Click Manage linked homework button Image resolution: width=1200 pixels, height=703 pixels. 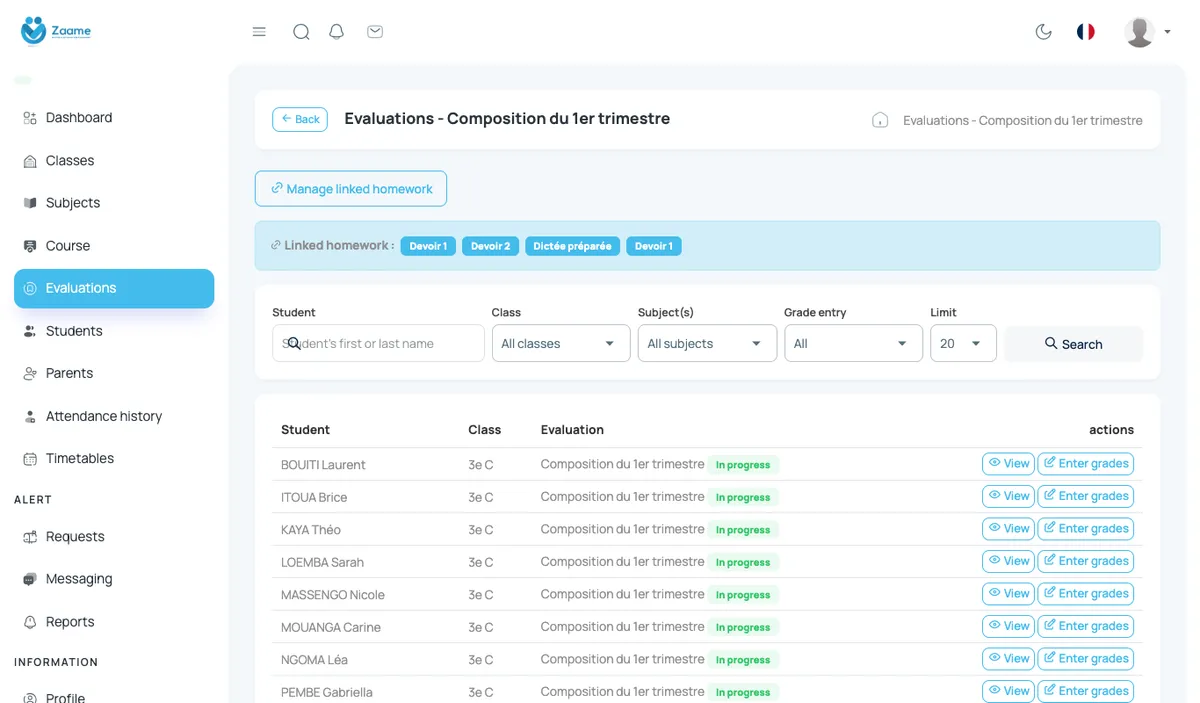(351, 189)
